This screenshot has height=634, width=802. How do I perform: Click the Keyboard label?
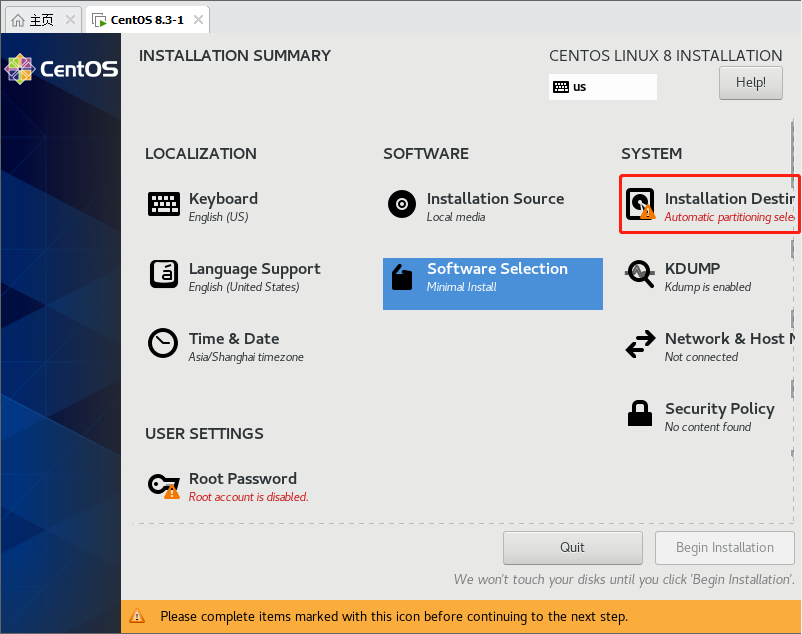[x=223, y=198]
